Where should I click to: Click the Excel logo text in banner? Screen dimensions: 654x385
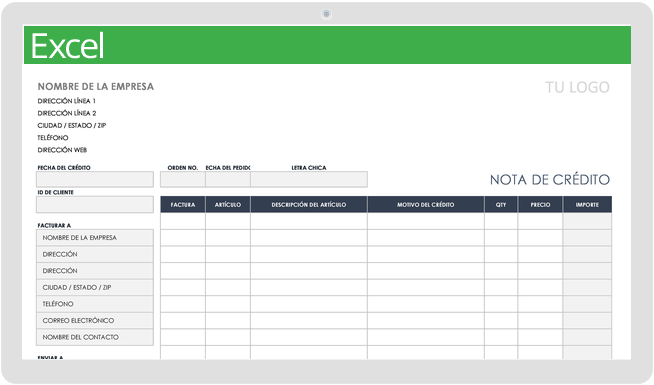(67, 46)
